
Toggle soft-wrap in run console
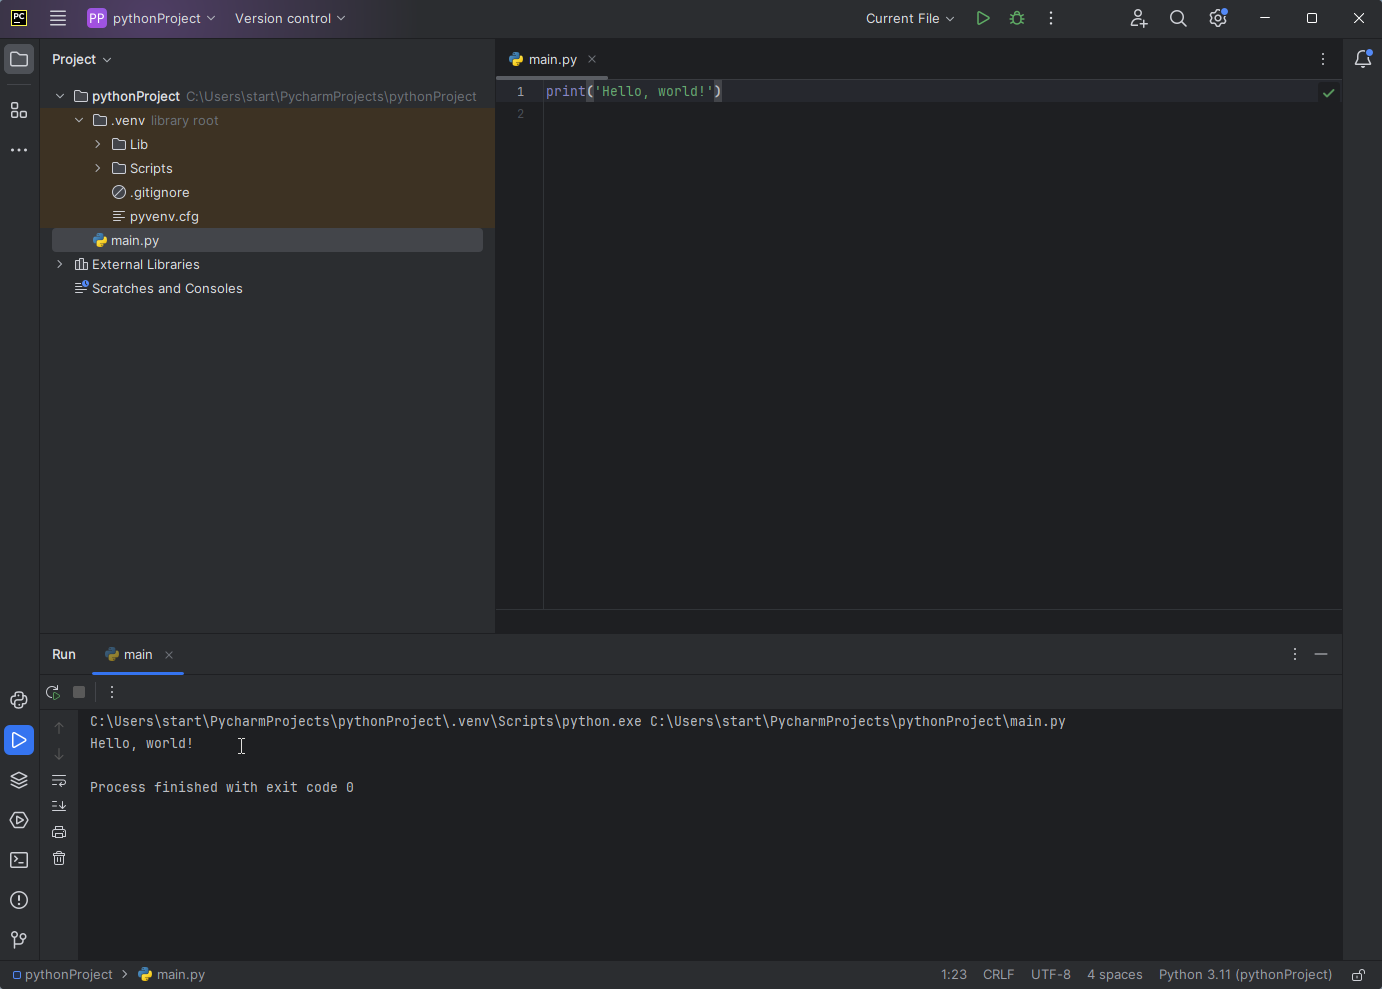pyautogui.click(x=59, y=780)
